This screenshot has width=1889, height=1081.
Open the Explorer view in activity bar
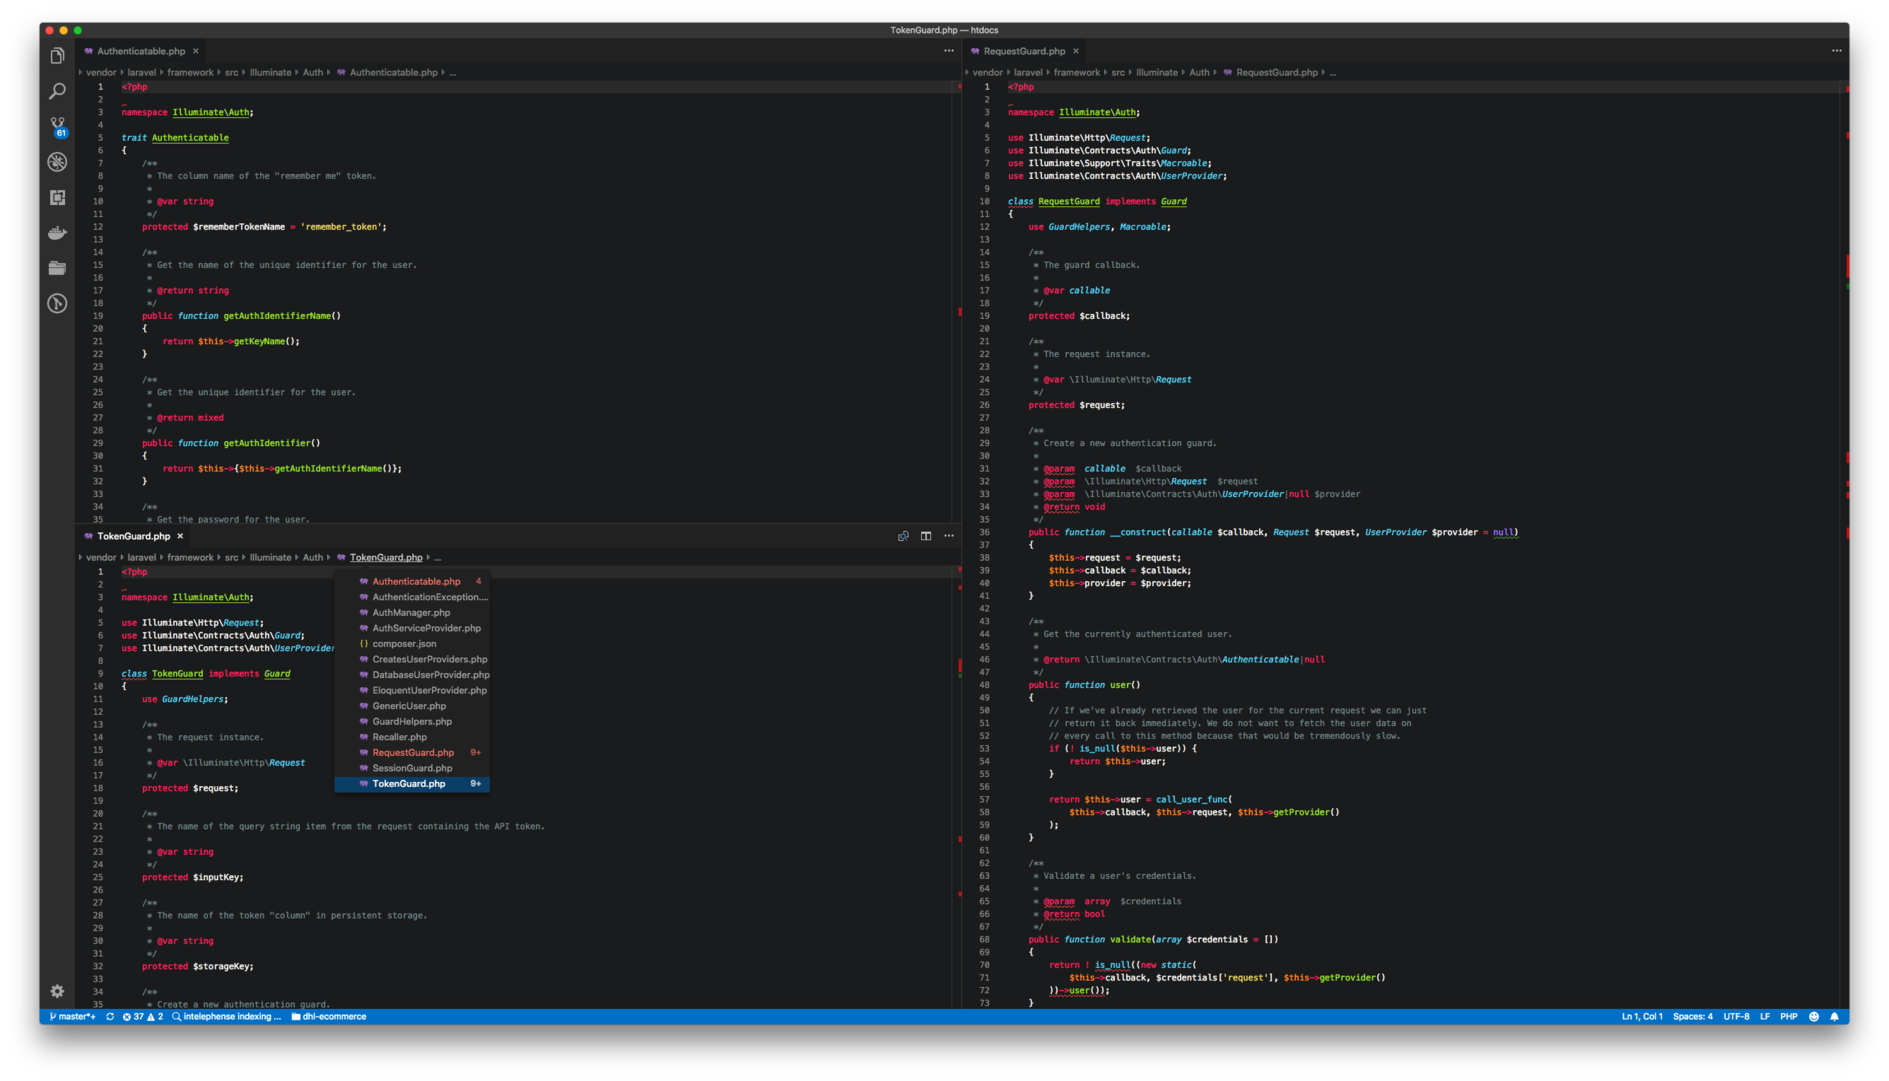57,56
